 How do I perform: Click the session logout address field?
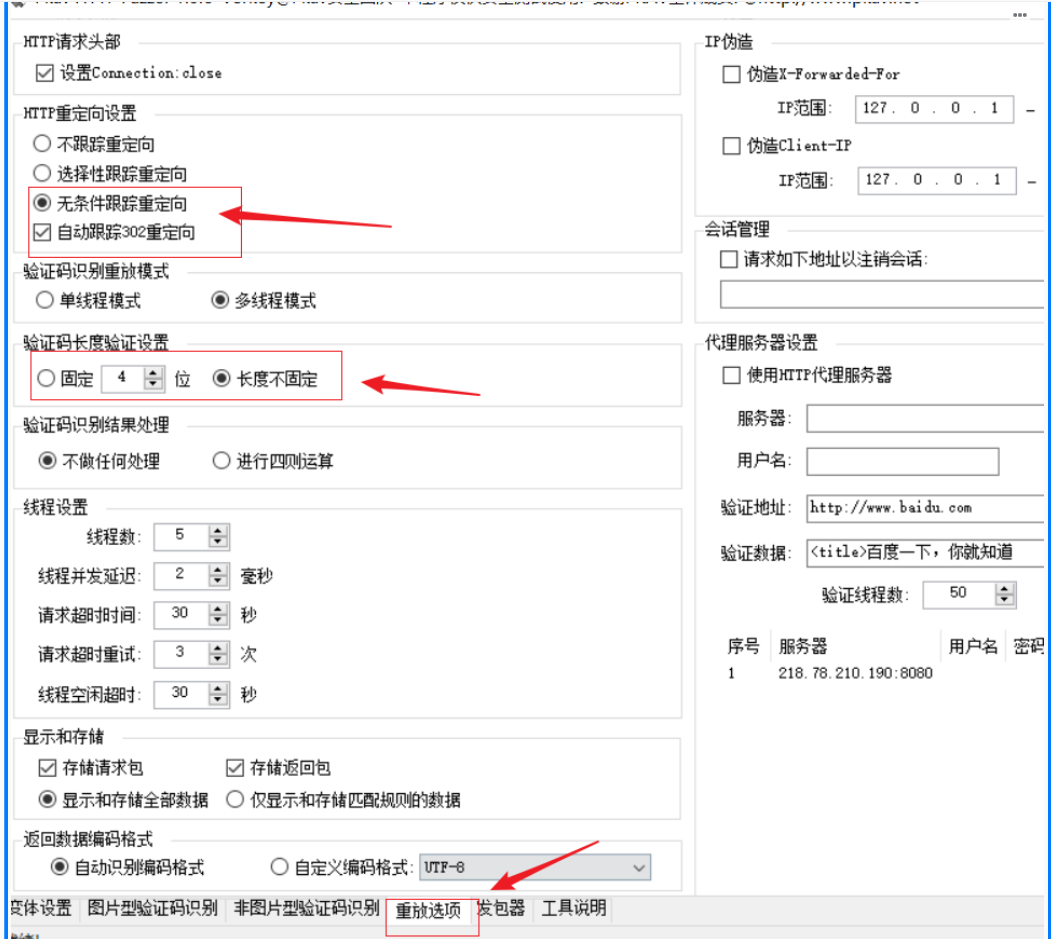coord(882,295)
